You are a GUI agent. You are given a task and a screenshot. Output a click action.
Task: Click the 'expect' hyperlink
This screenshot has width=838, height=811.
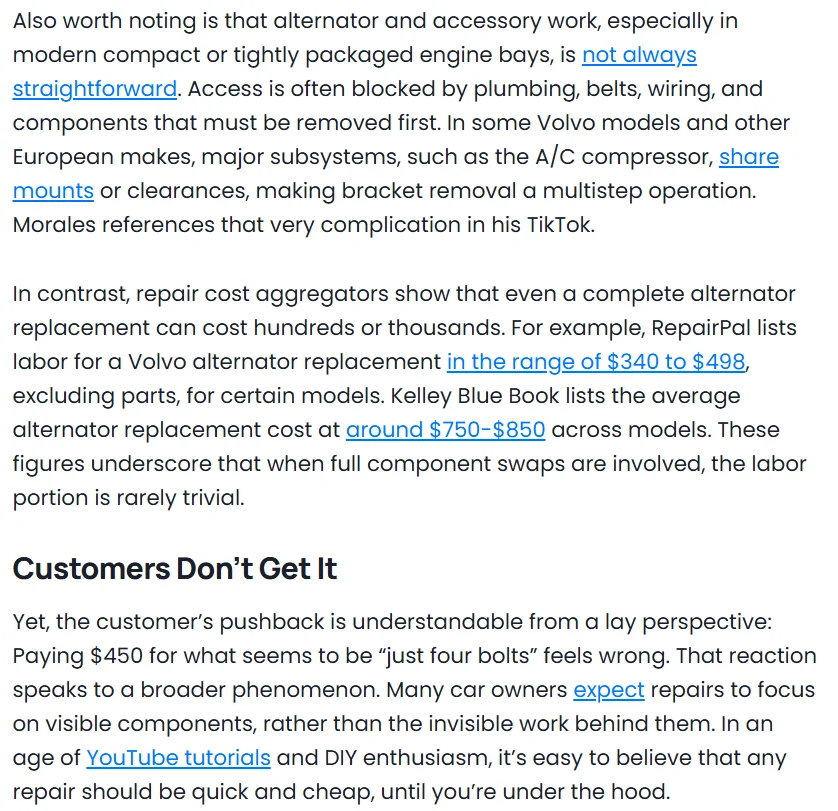609,690
